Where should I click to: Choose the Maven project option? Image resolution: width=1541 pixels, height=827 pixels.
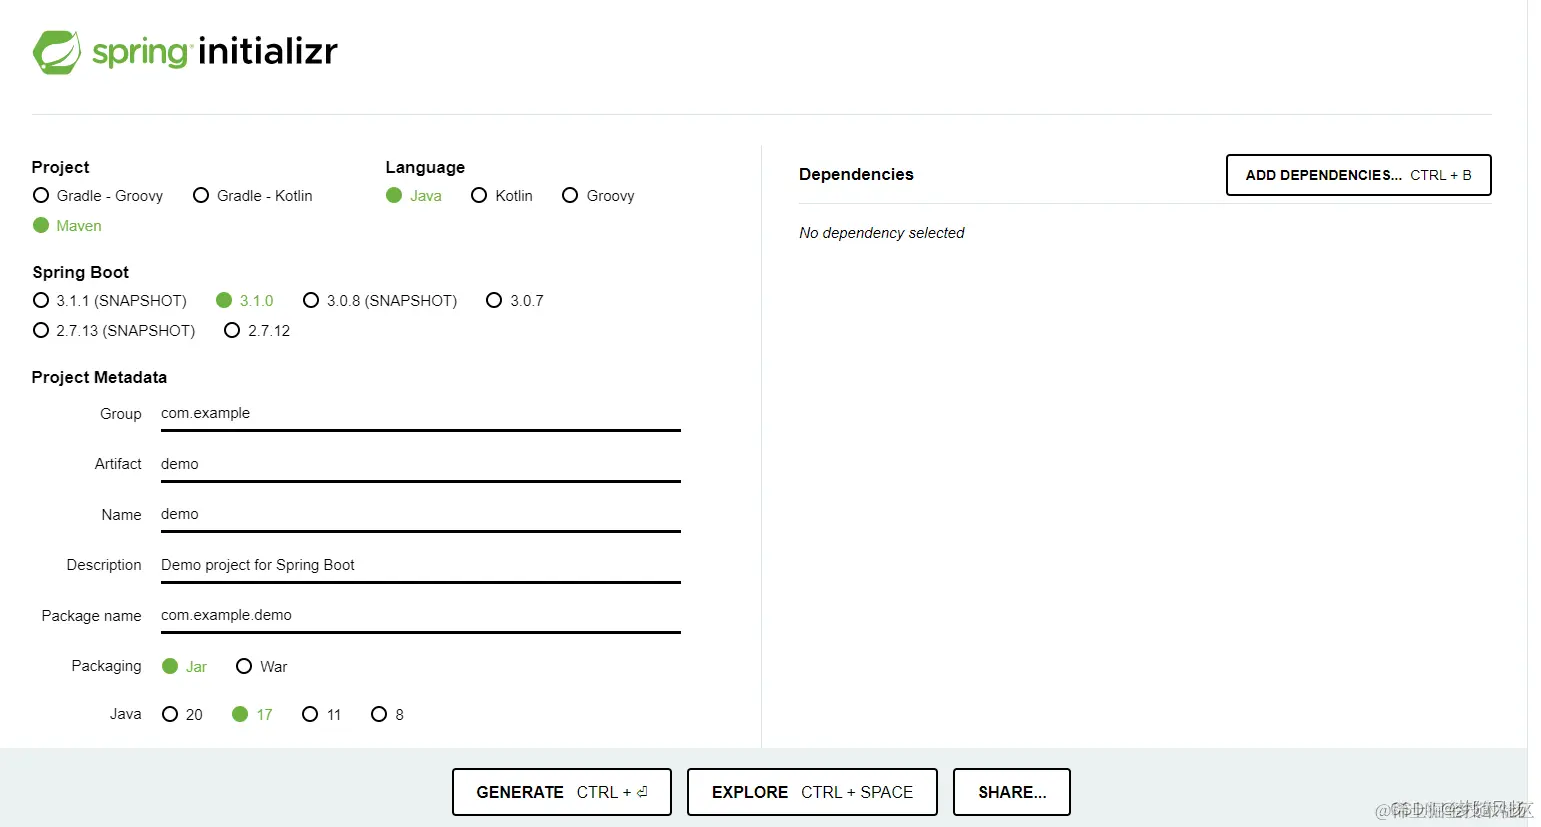[67, 226]
